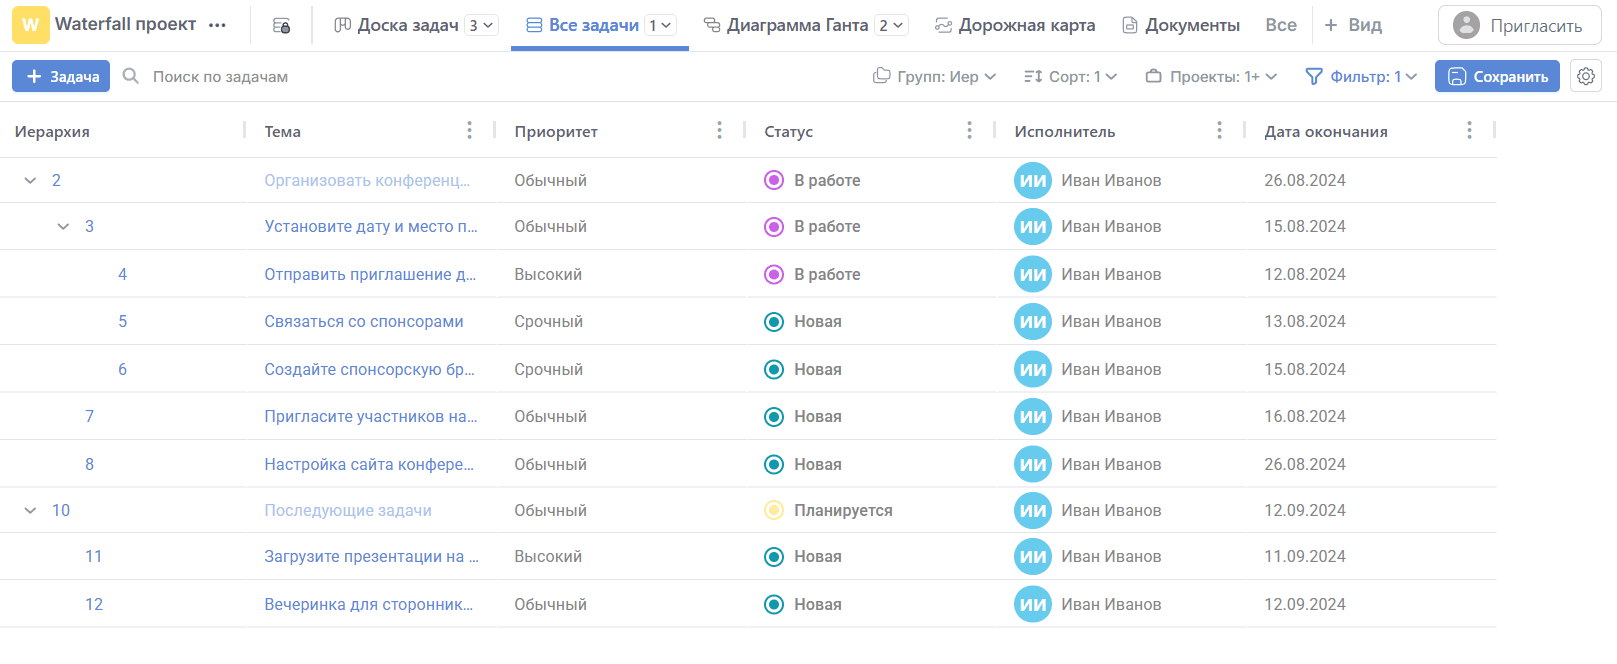The height and width of the screenshot is (664, 1617).
Task: Click the status circle for task Связаться со спонсорами
Action: (773, 322)
